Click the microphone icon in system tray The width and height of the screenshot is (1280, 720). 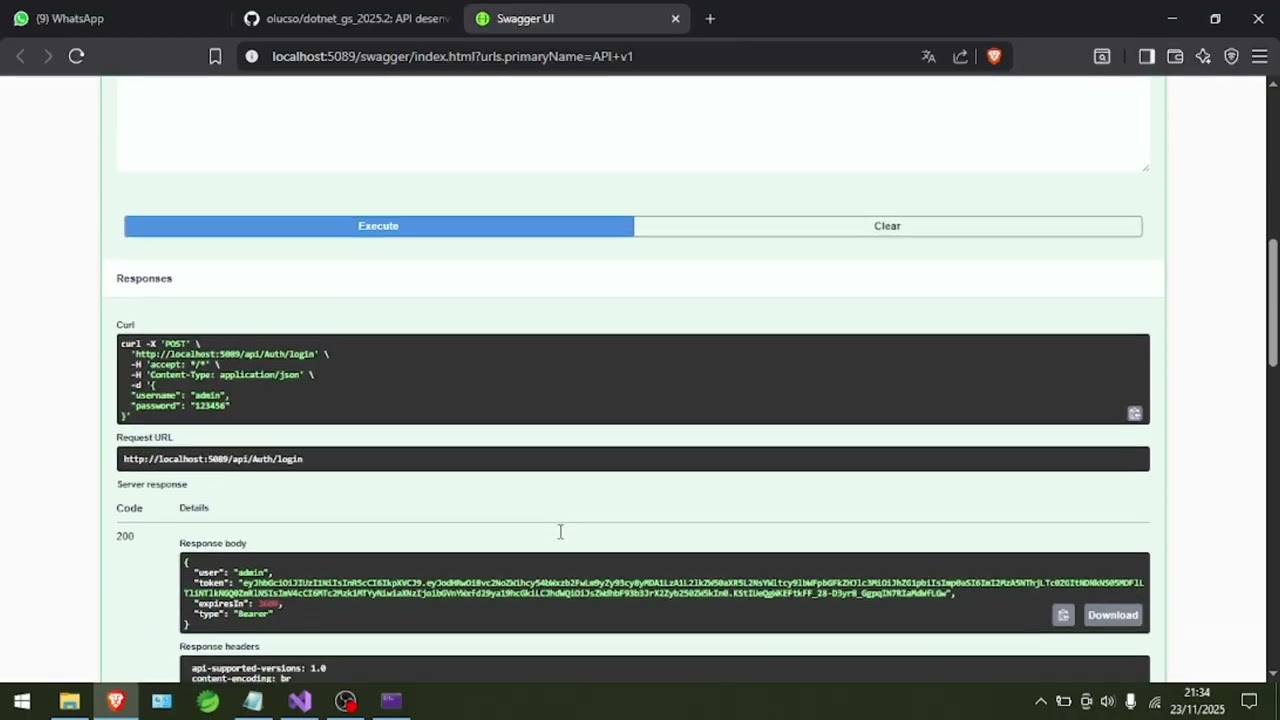point(1131,701)
